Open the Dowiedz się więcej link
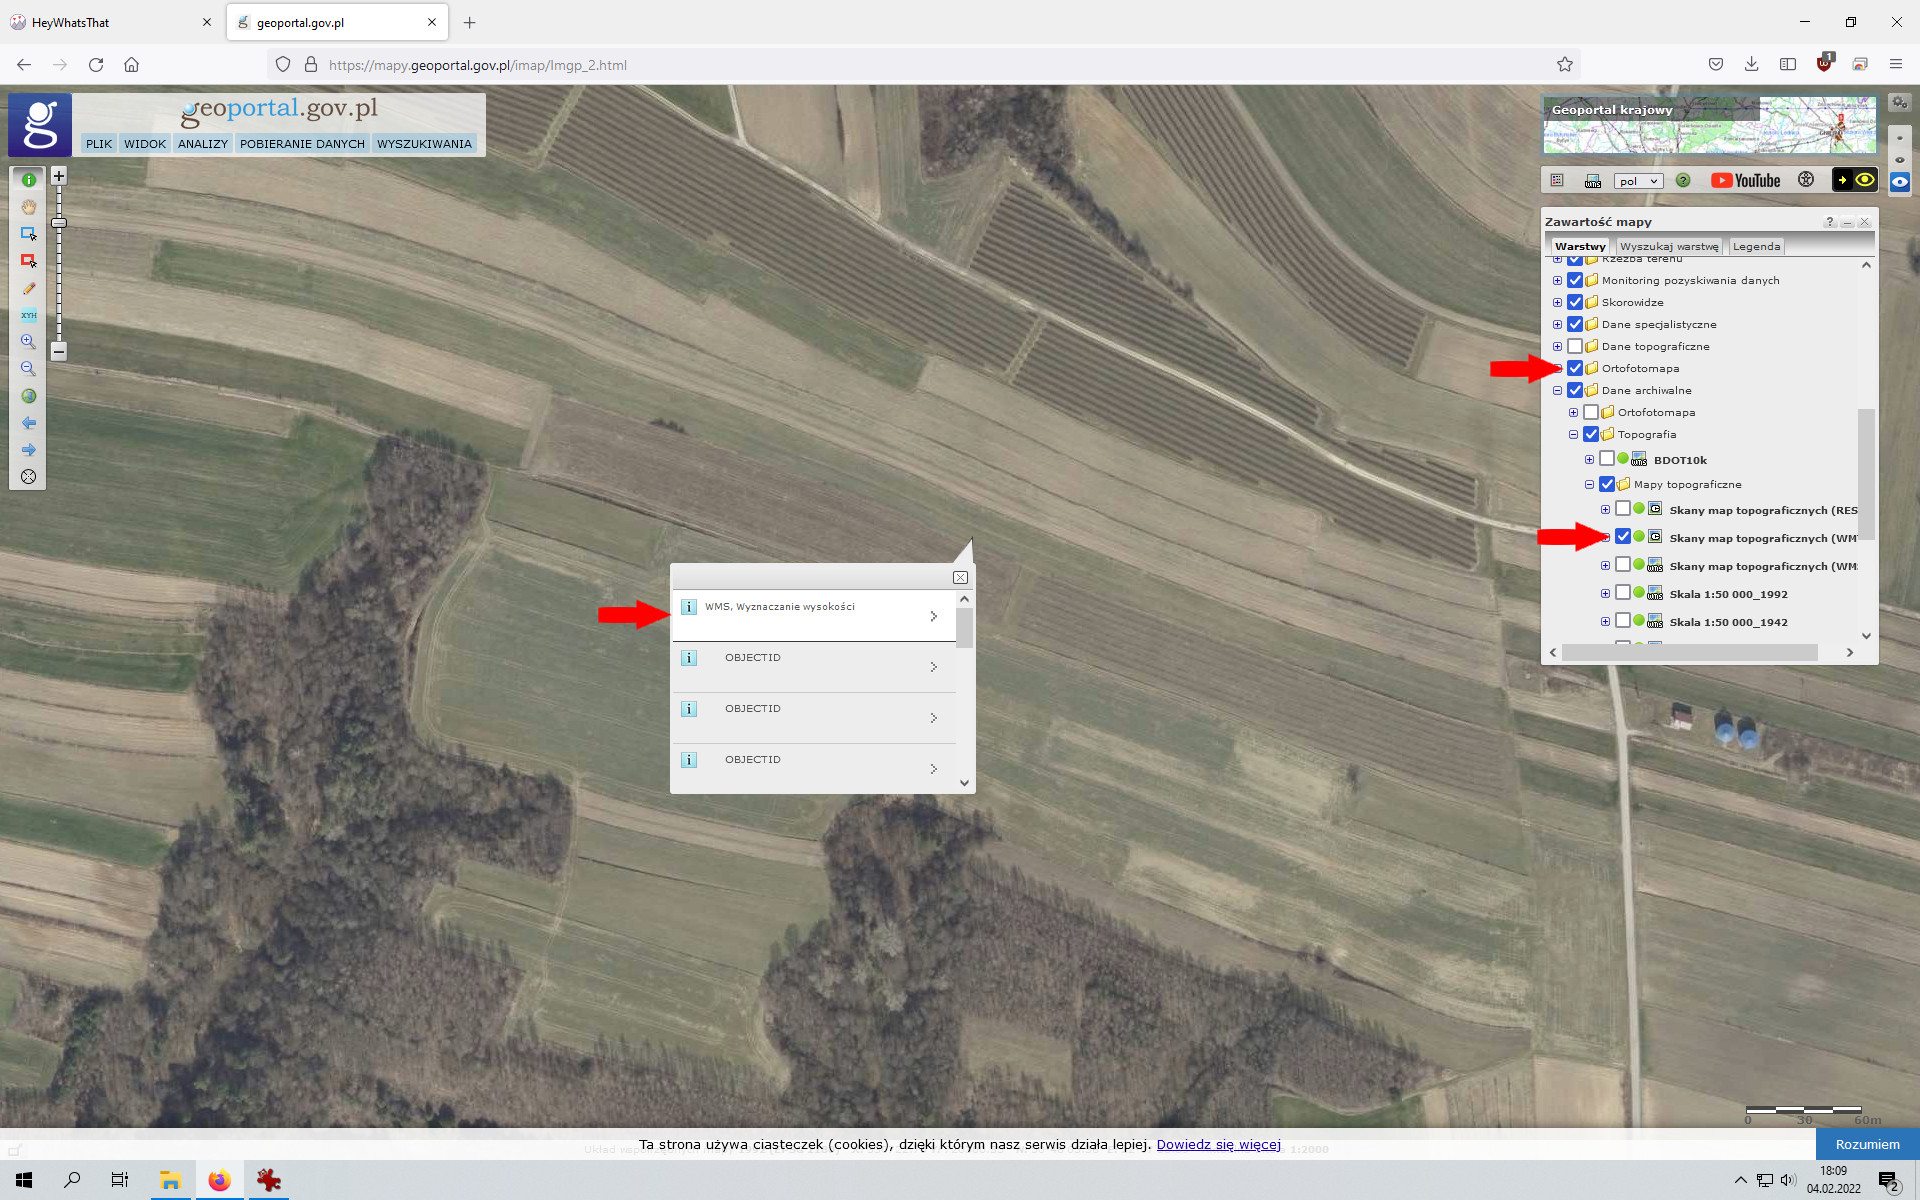Image resolution: width=1920 pixels, height=1200 pixels. point(1218,1144)
